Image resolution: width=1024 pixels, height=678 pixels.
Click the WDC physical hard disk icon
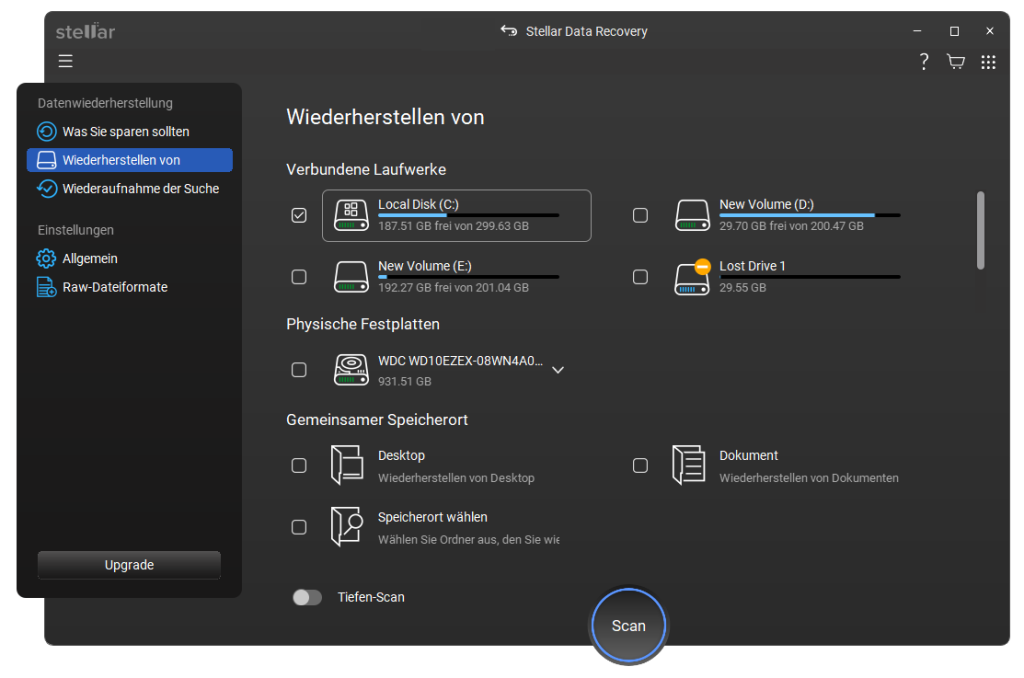click(x=351, y=370)
